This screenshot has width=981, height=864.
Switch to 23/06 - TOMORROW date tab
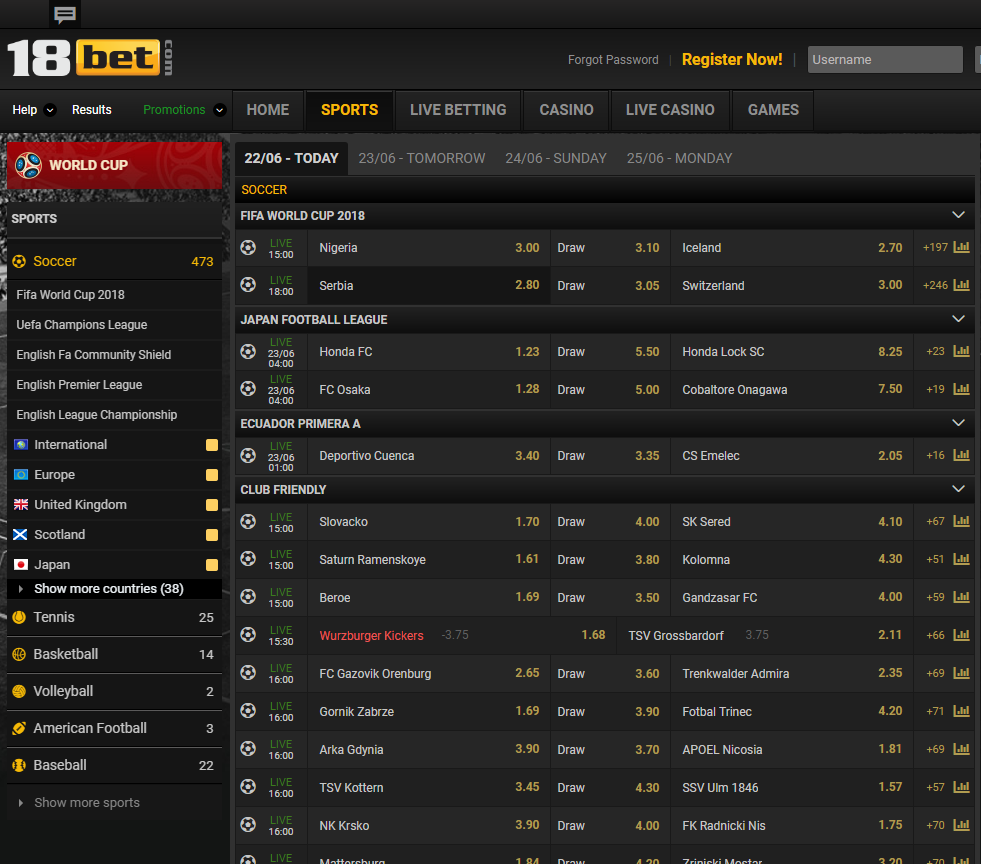pos(422,158)
